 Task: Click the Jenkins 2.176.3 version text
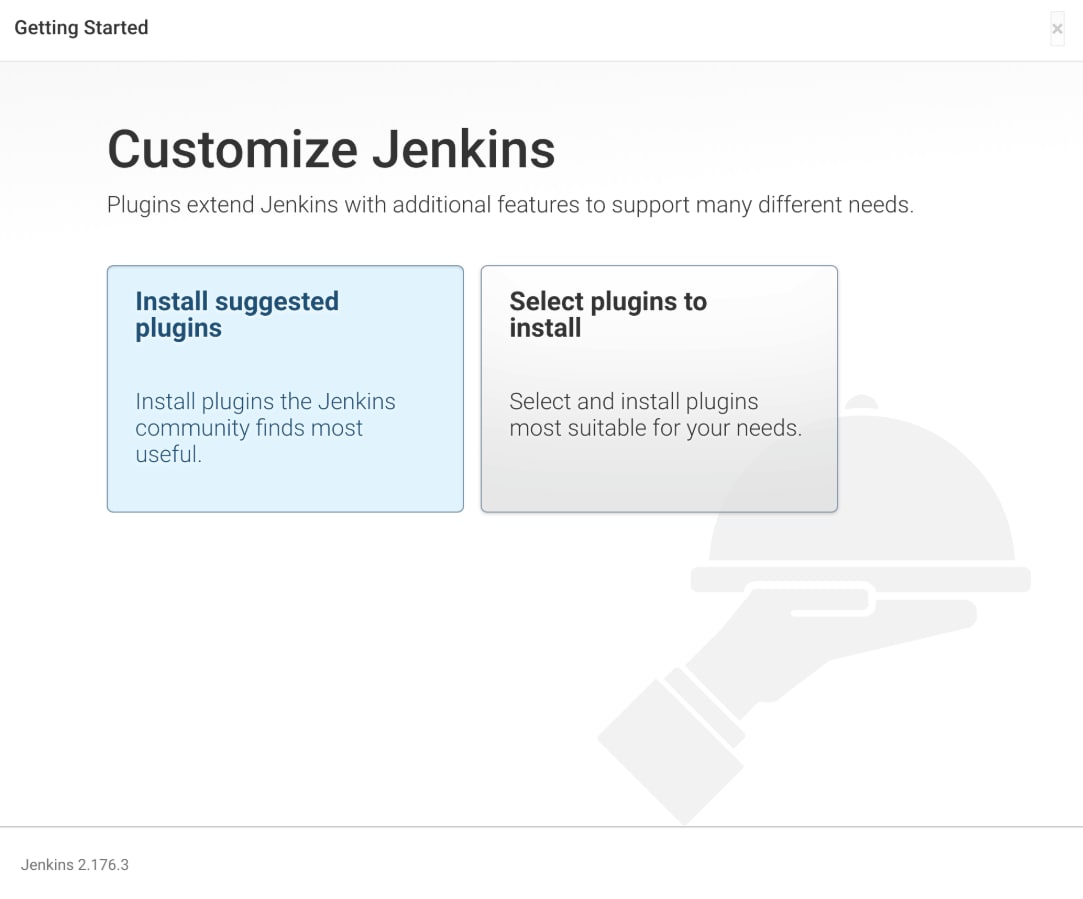[x=75, y=864]
